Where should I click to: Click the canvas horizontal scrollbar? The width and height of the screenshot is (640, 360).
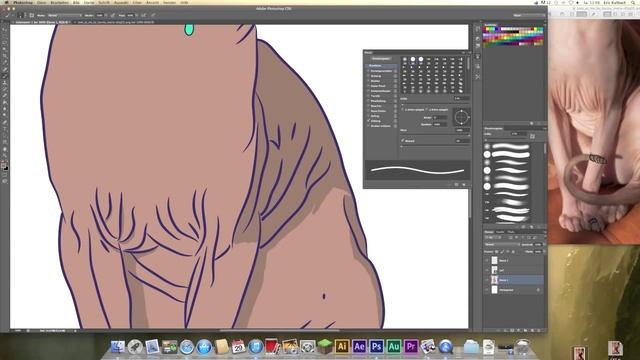(279, 331)
